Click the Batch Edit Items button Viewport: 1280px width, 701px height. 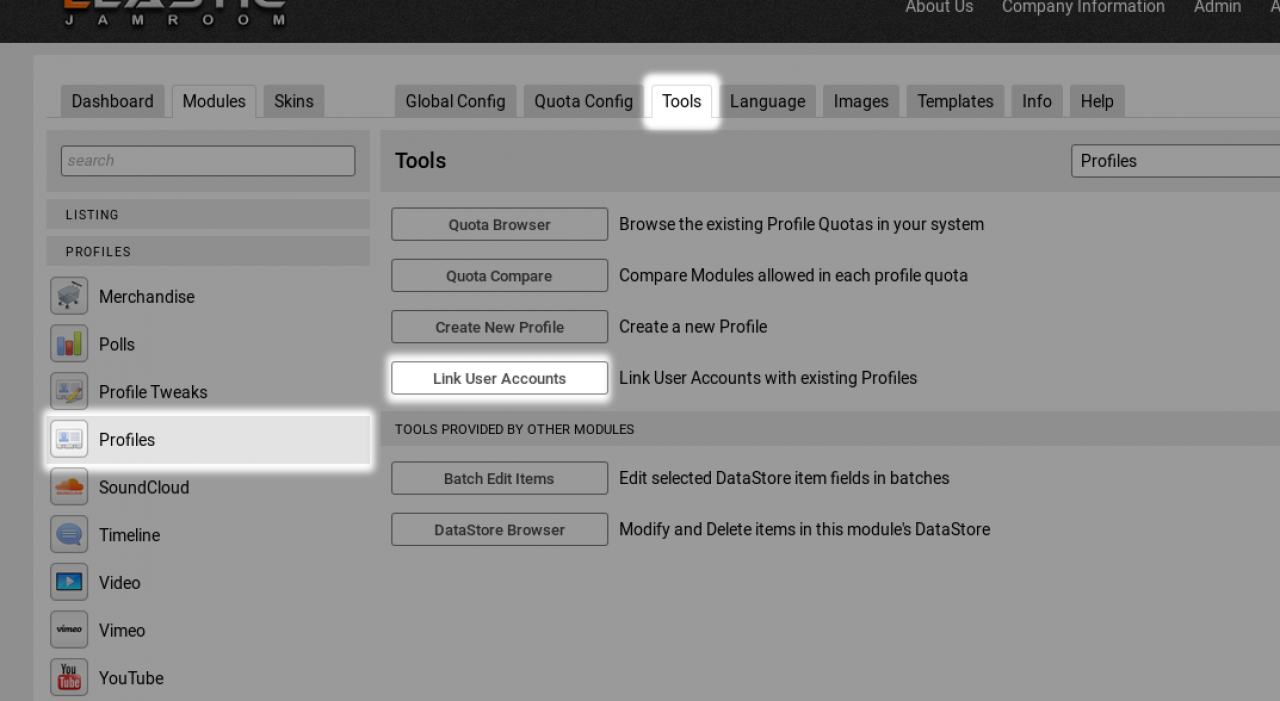pyautogui.click(x=500, y=478)
